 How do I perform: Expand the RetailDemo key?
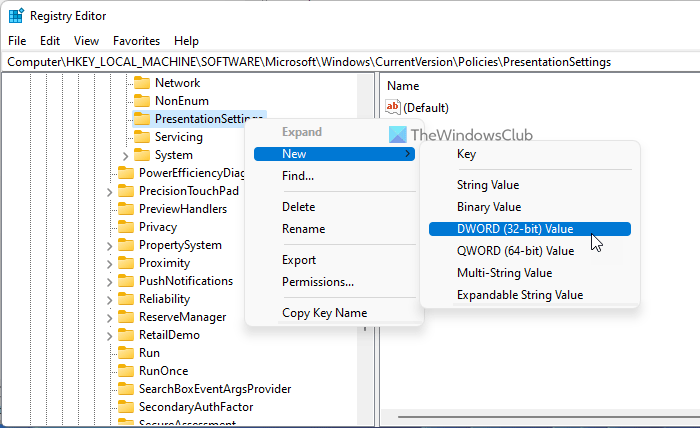coord(109,336)
